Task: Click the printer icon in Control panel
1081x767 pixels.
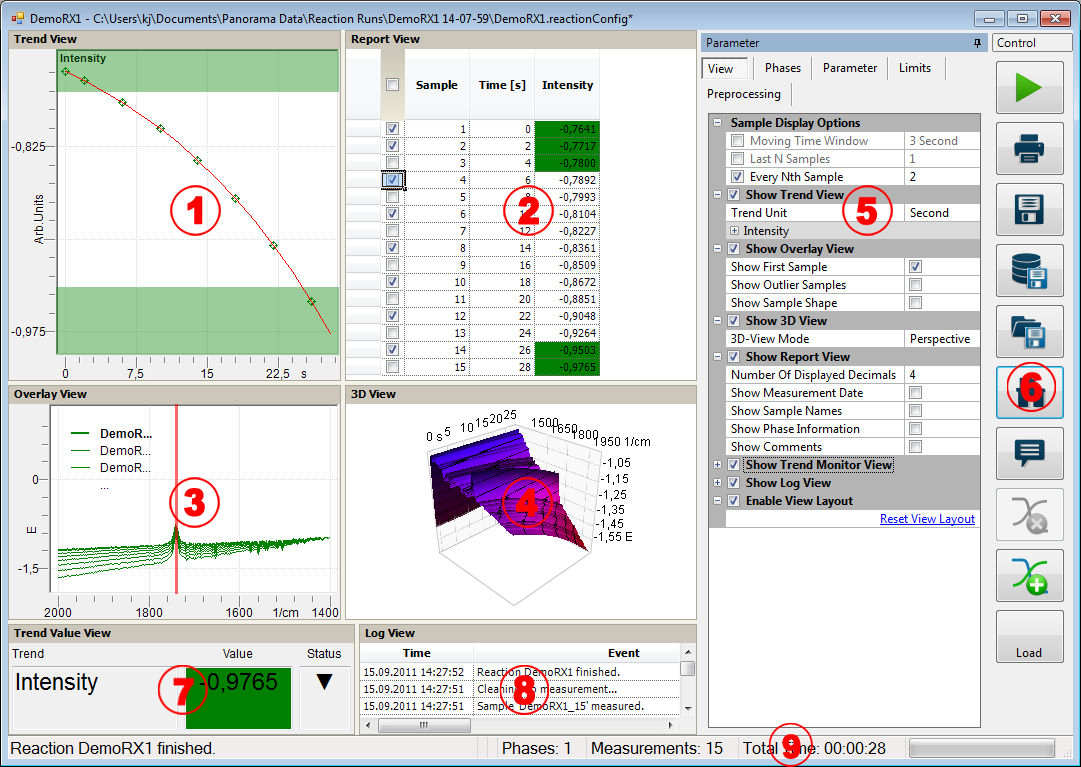Action: [1029, 150]
